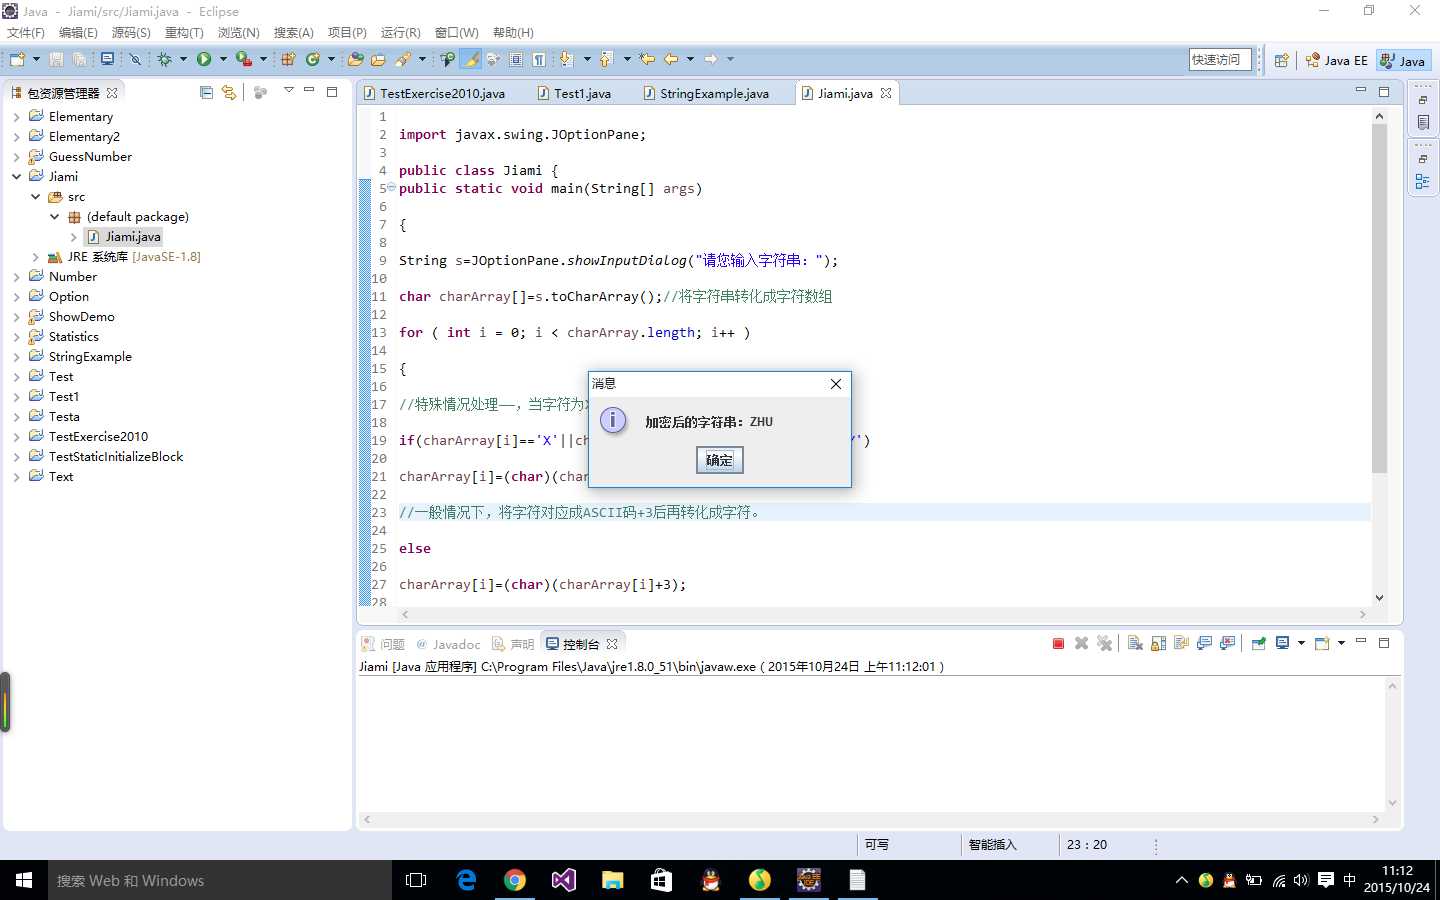Click Chrome icon in Windows taskbar
Viewport: 1440px width, 900px height.
pos(514,880)
